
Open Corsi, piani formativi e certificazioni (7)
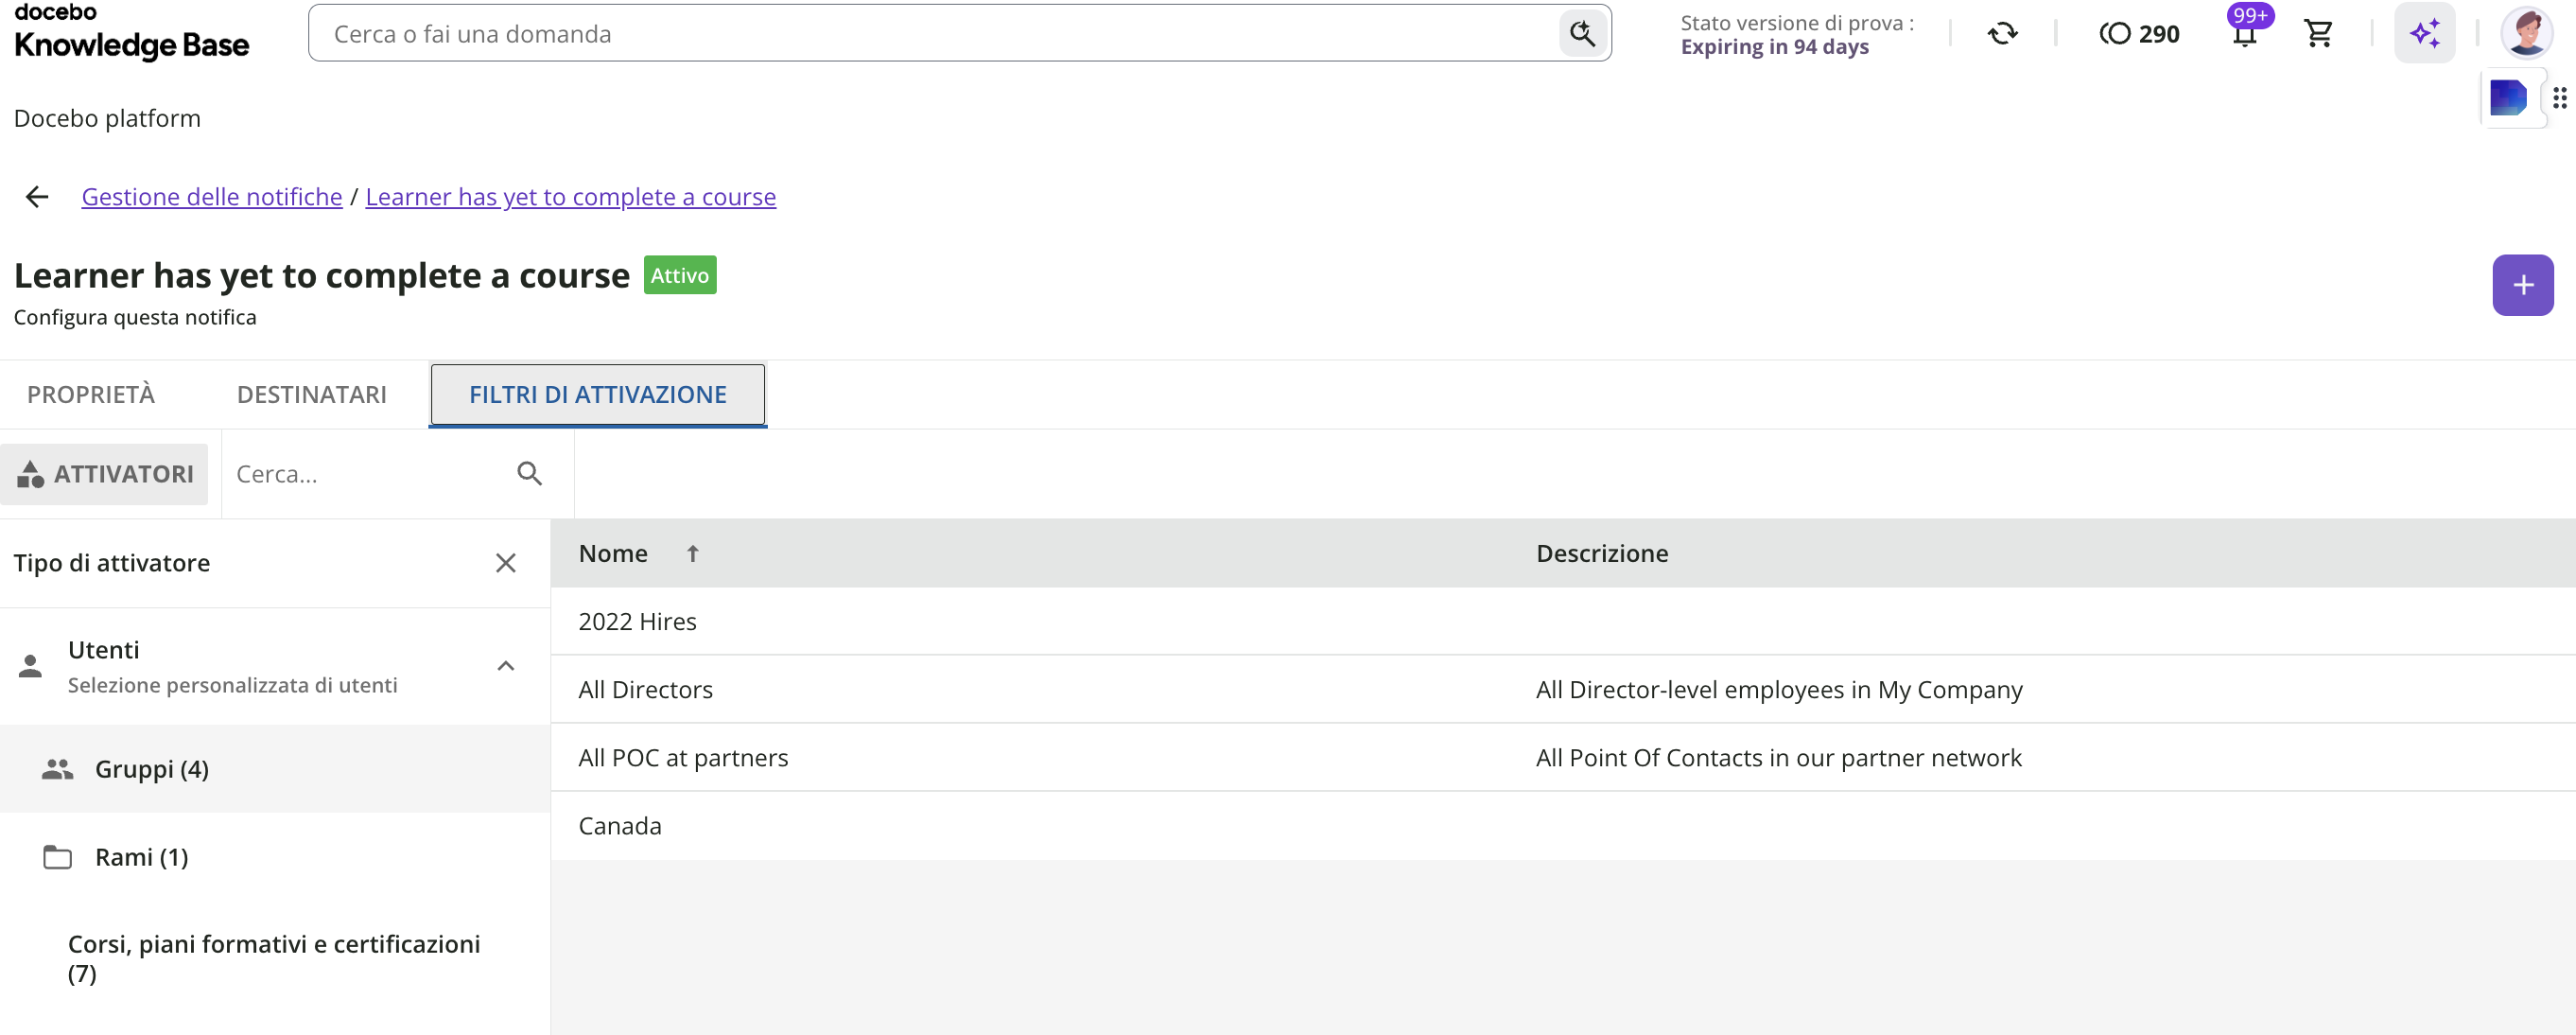(275, 958)
